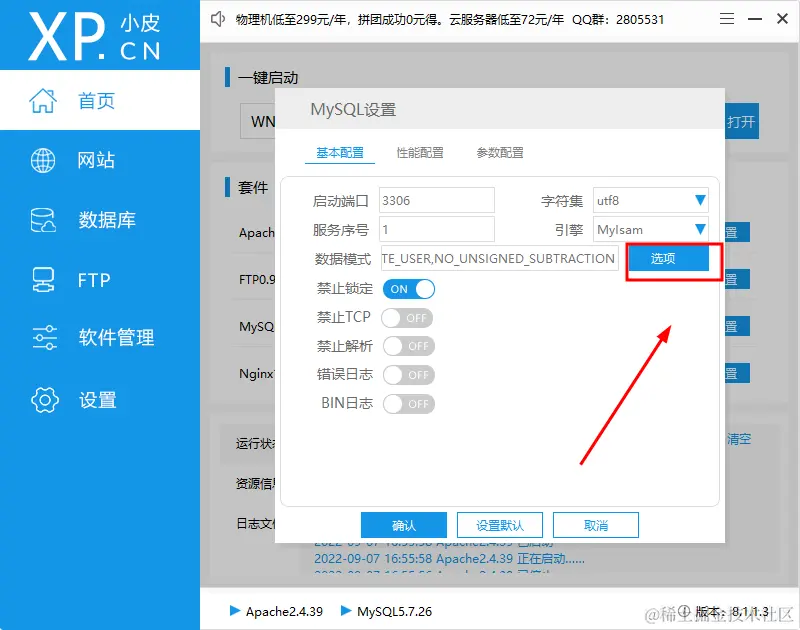Click the 启动端口 3306 input field
The height and width of the screenshot is (630, 800).
click(x=437, y=200)
